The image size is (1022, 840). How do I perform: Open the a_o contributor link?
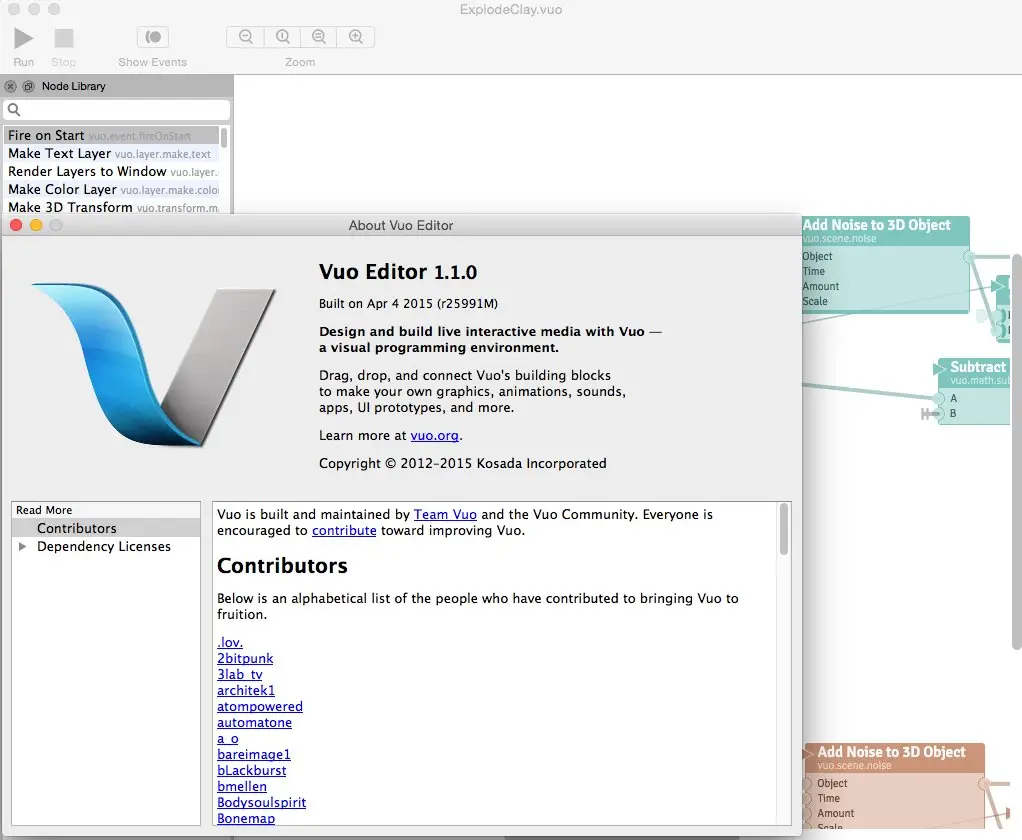(227, 738)
